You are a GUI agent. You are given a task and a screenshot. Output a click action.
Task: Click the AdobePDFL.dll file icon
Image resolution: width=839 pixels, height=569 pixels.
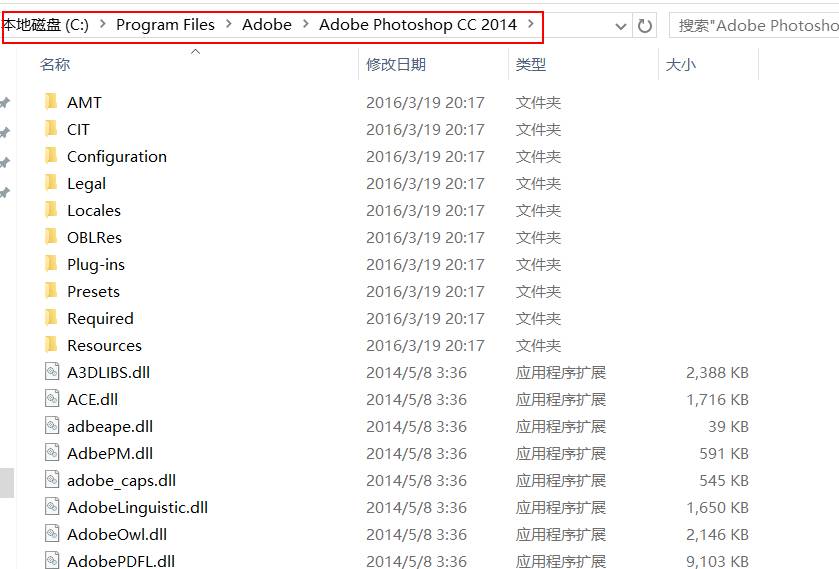(52, 560)
